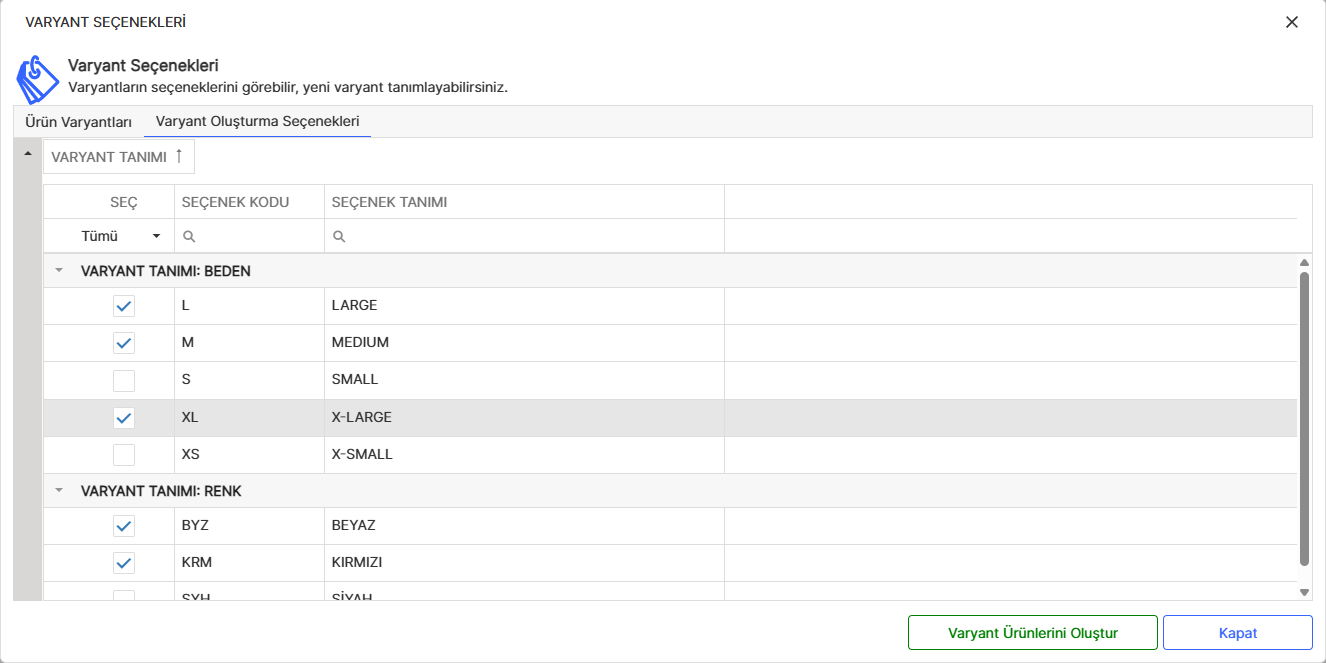Switch to Ürün Varyantları tab

78,122
